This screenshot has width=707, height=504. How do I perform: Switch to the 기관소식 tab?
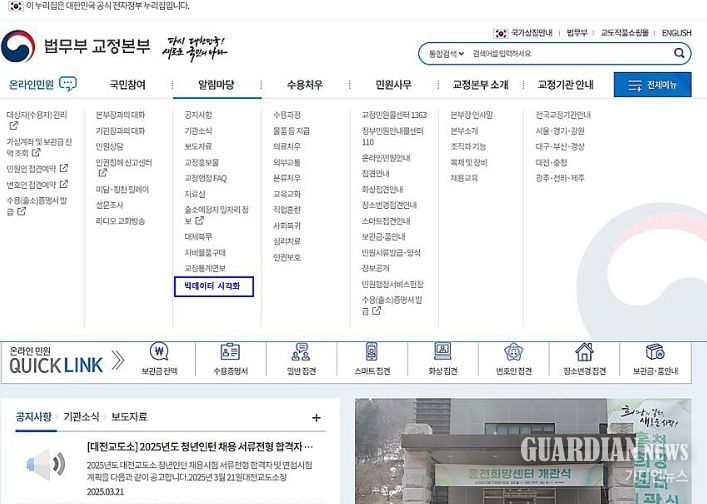tap(81, 417)
